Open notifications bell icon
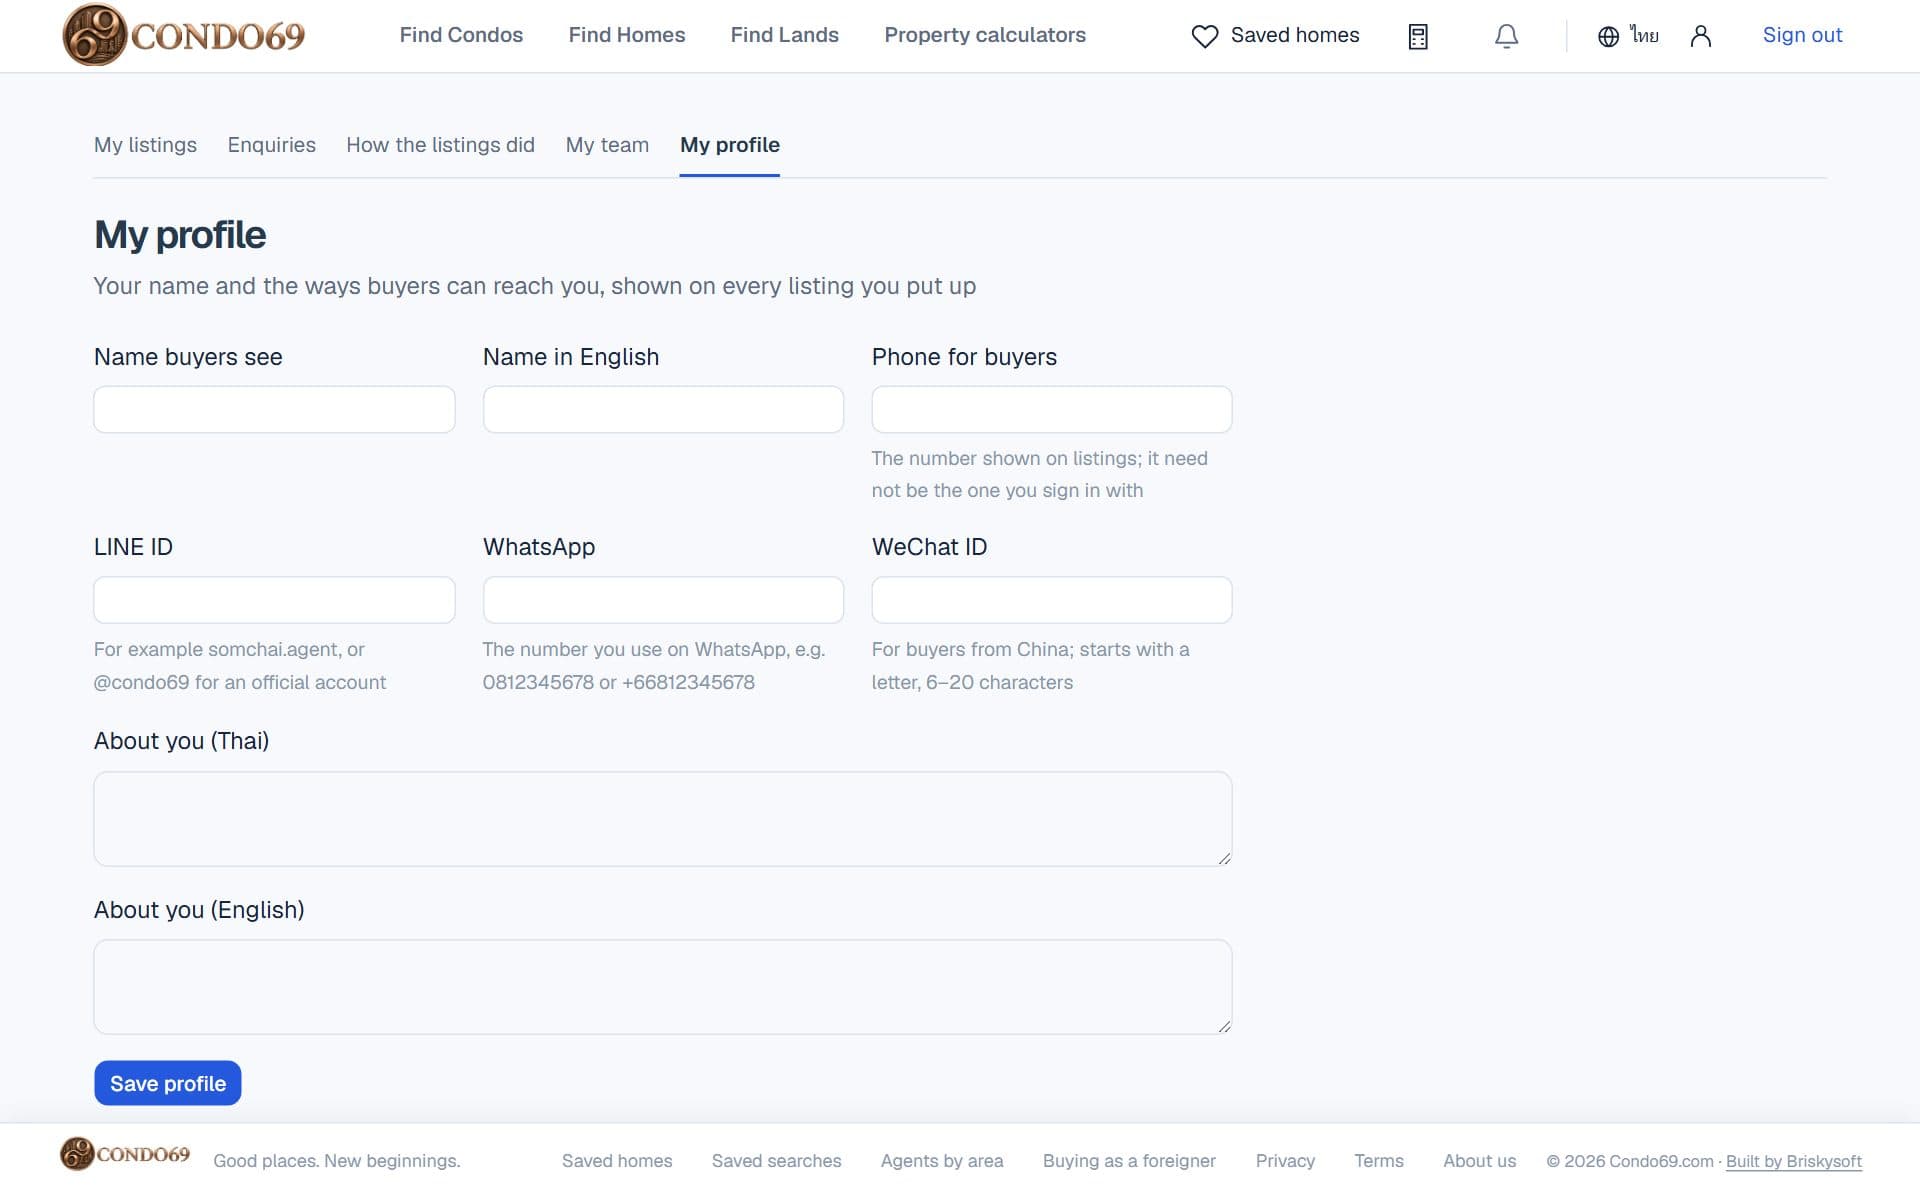 1506,37
